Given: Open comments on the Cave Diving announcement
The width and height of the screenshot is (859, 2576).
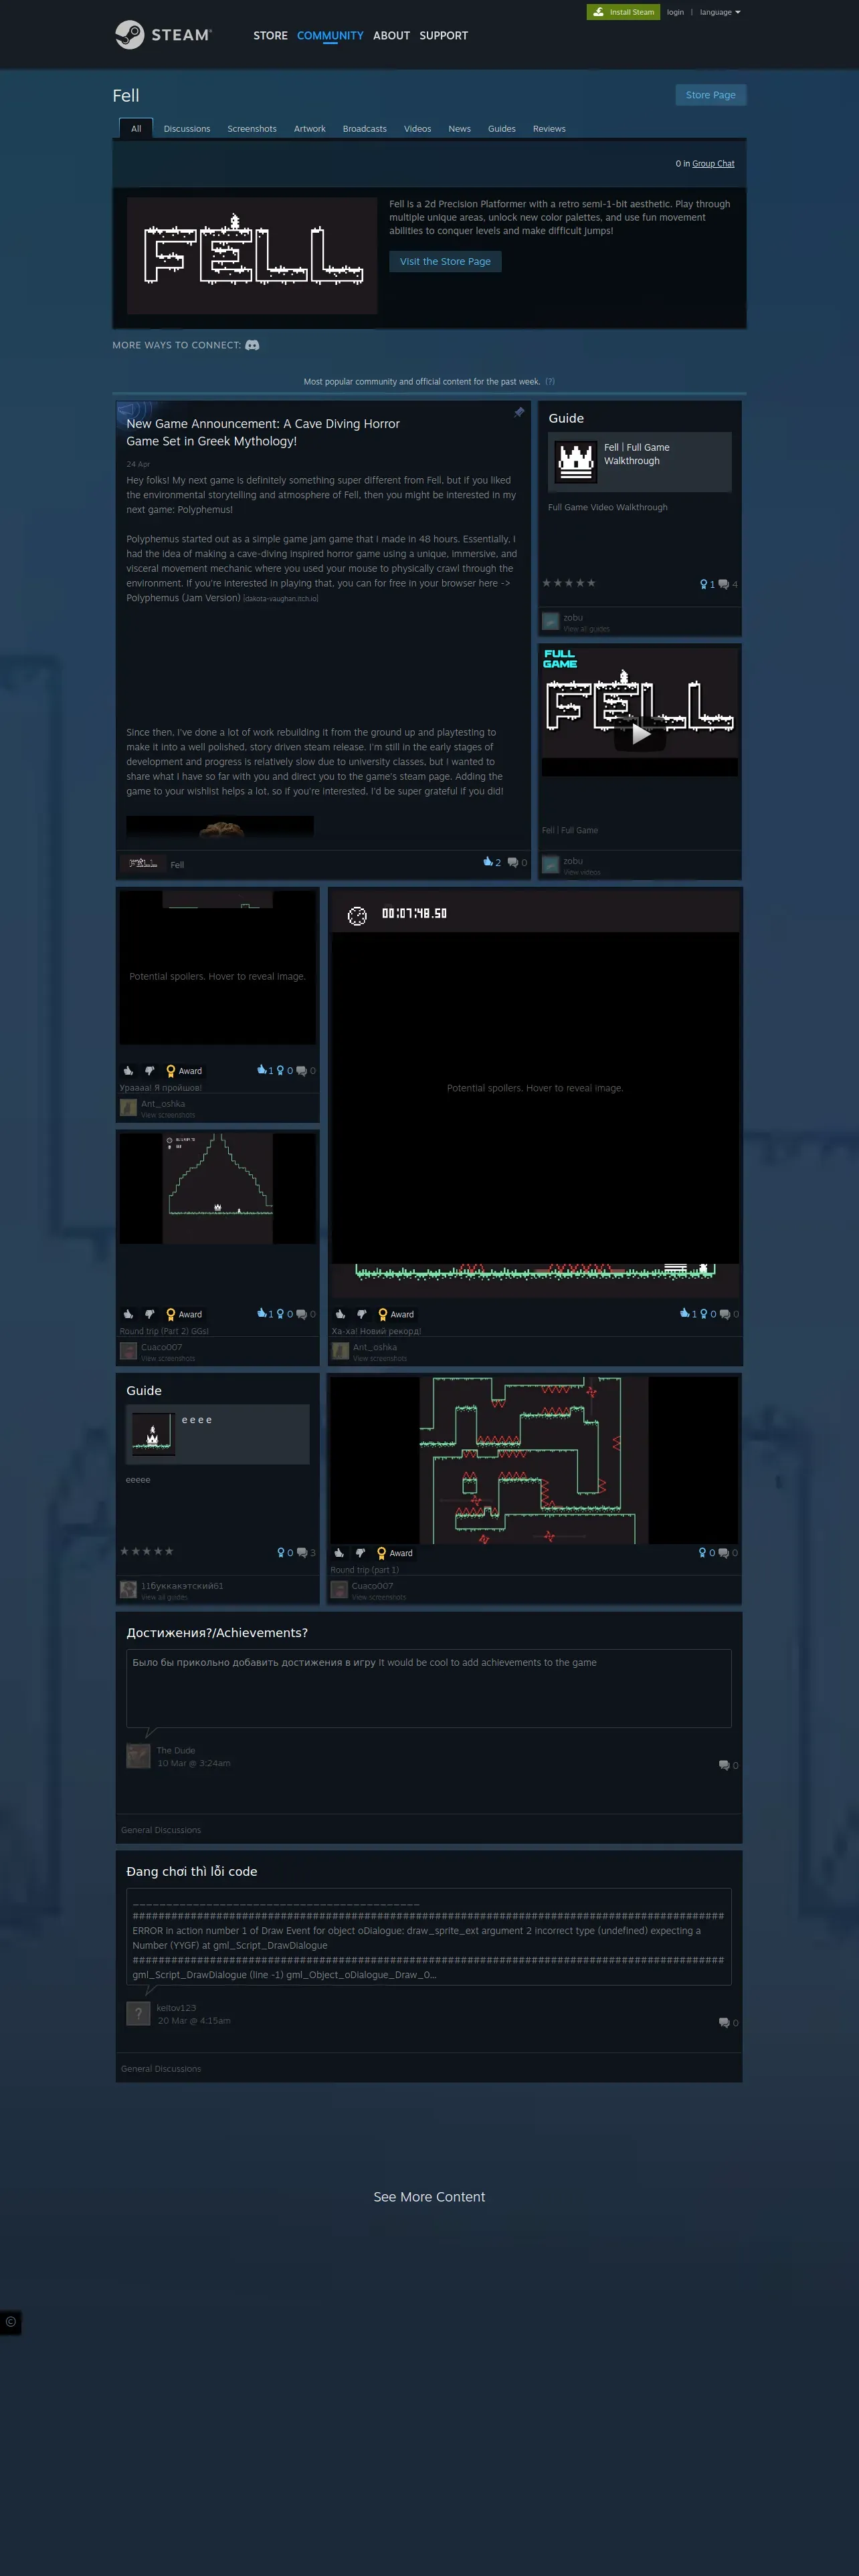Looking at the screenshot, I should click(517, 862).
